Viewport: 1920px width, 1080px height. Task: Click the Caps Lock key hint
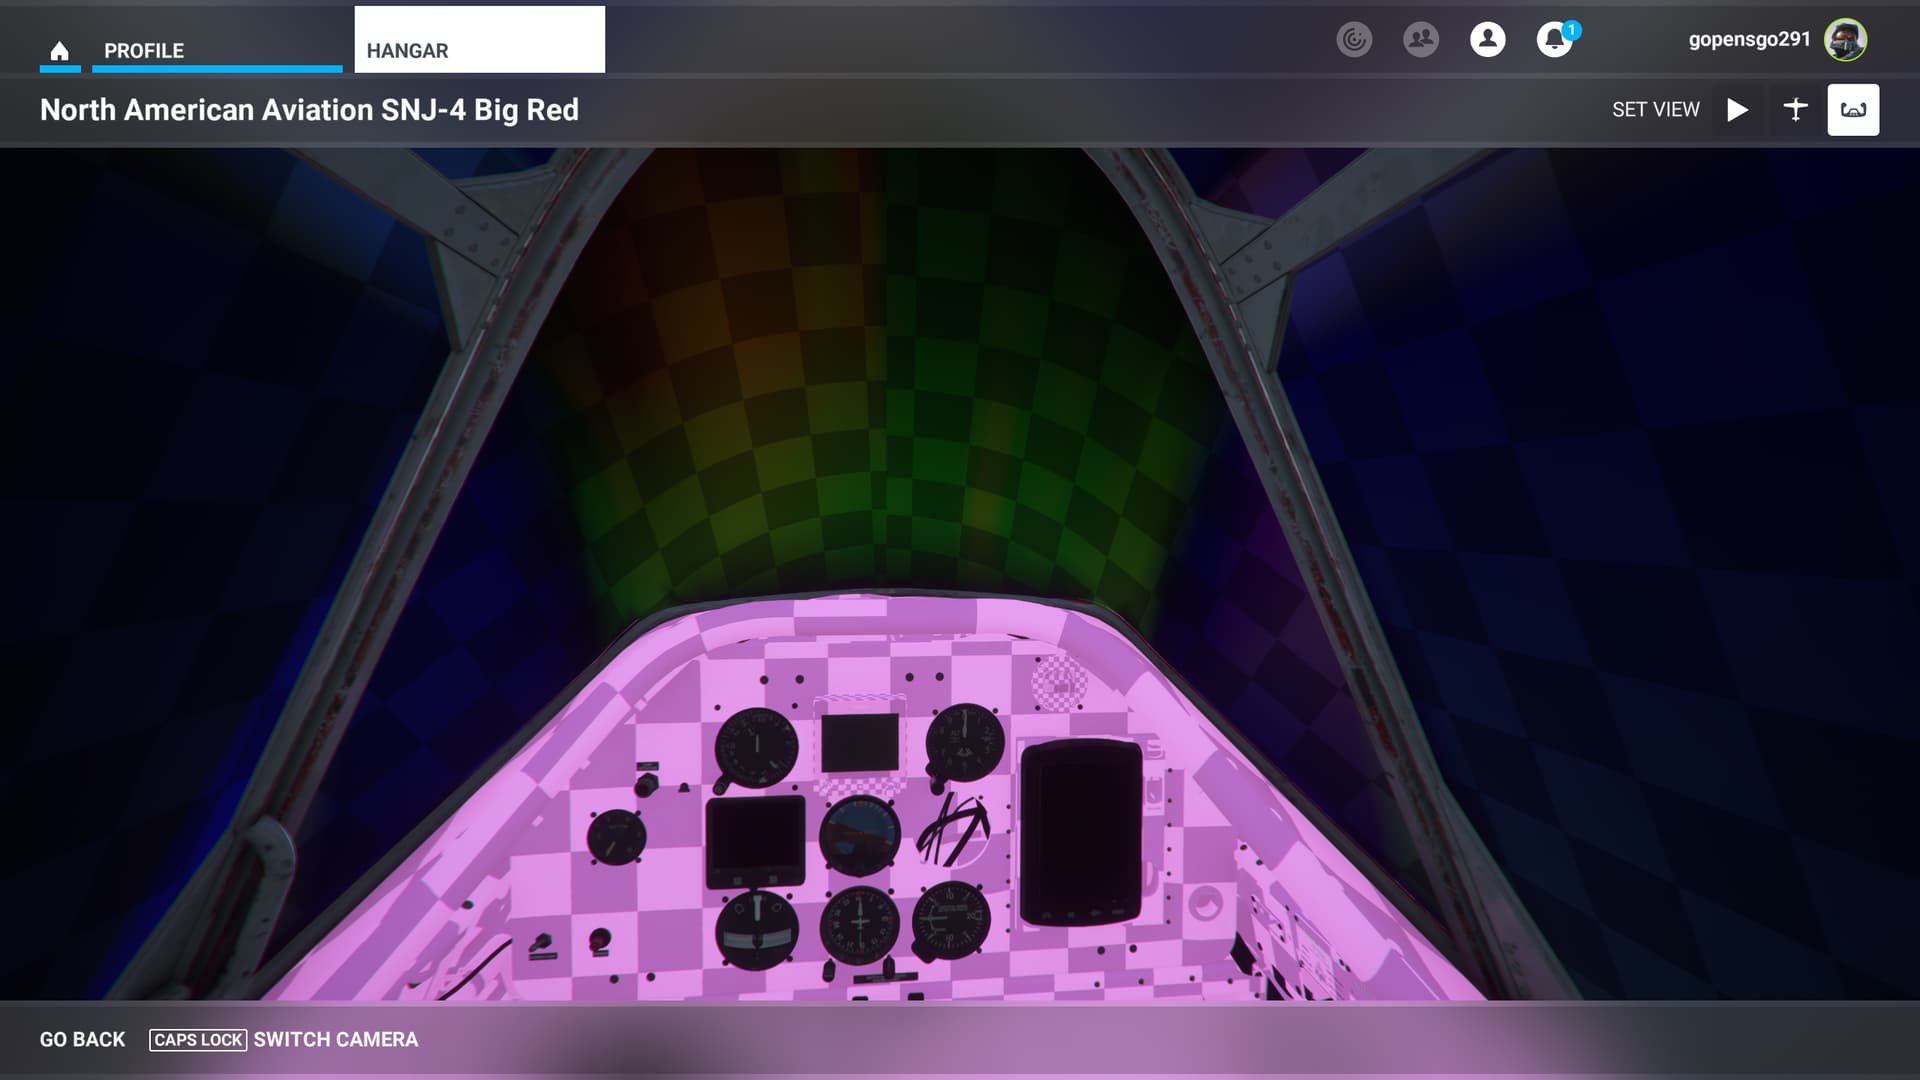tap(198, 1040)
